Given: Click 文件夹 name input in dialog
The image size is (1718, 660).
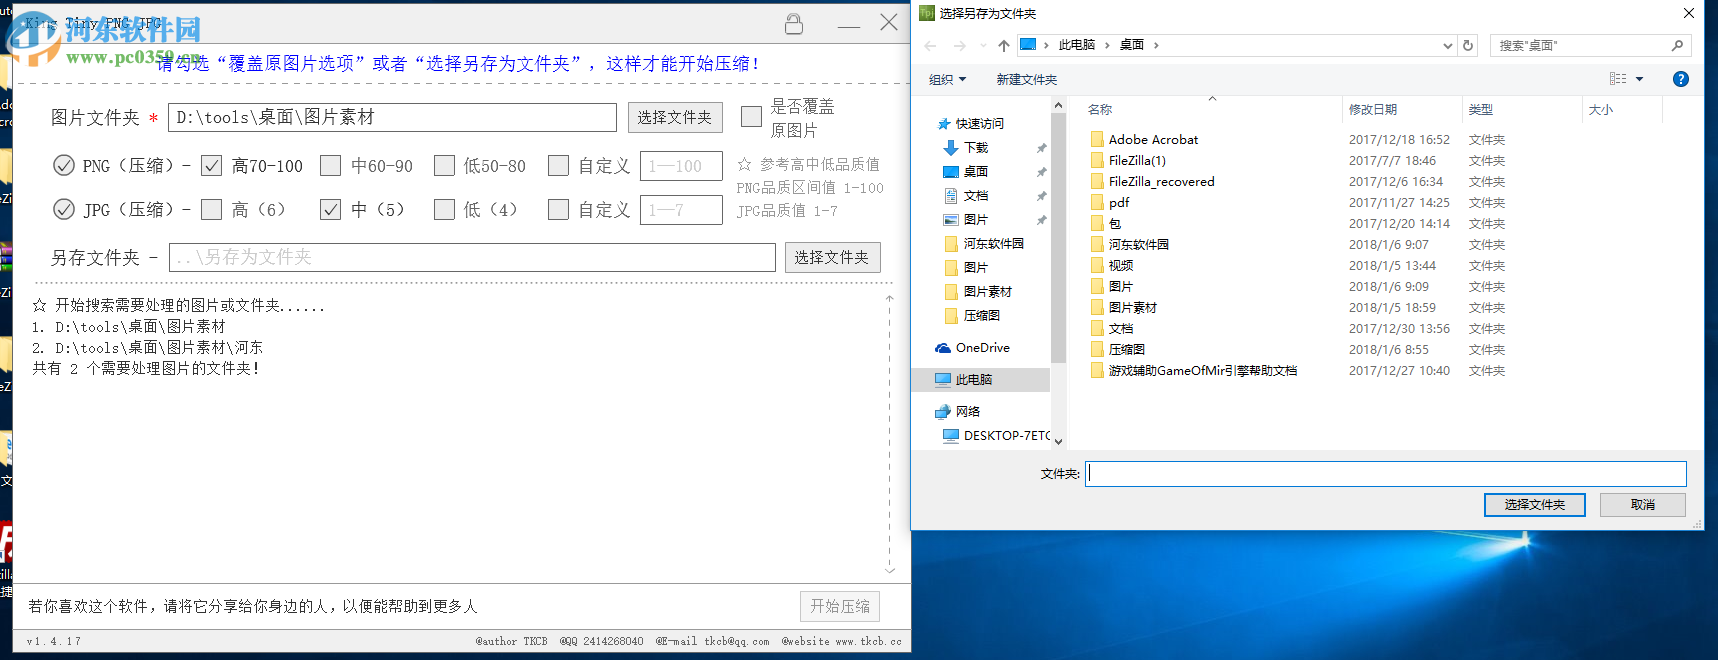Looking at the screenshot, I should coord(1386,474).
